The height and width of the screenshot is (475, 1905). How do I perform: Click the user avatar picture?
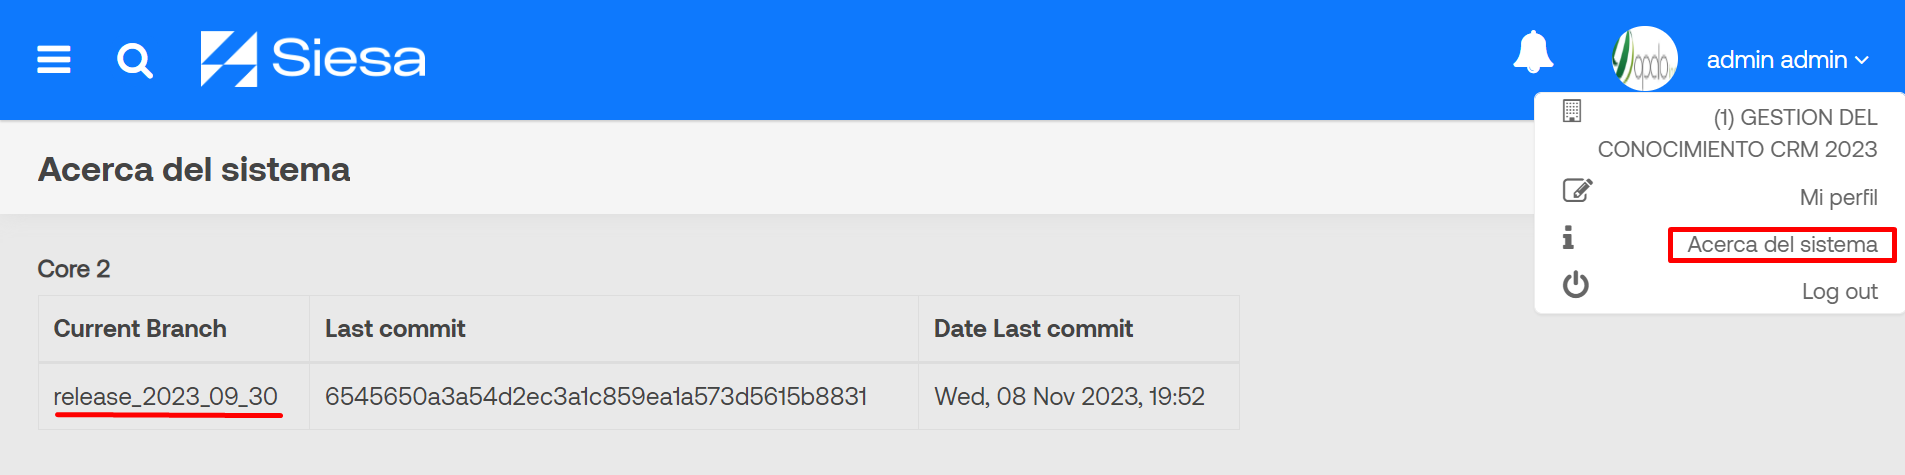coord(1645,59)
